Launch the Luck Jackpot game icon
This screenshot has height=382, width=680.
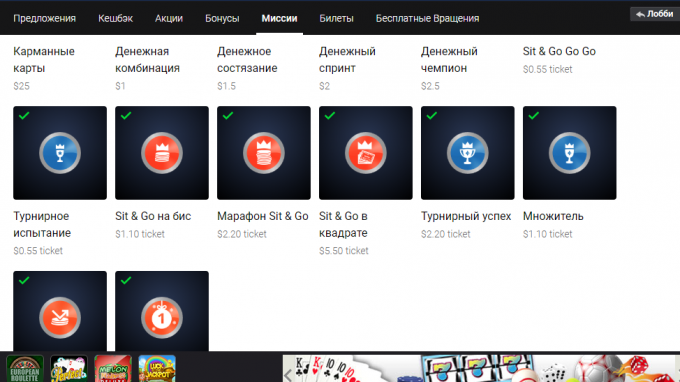click(x=157, y=369)
